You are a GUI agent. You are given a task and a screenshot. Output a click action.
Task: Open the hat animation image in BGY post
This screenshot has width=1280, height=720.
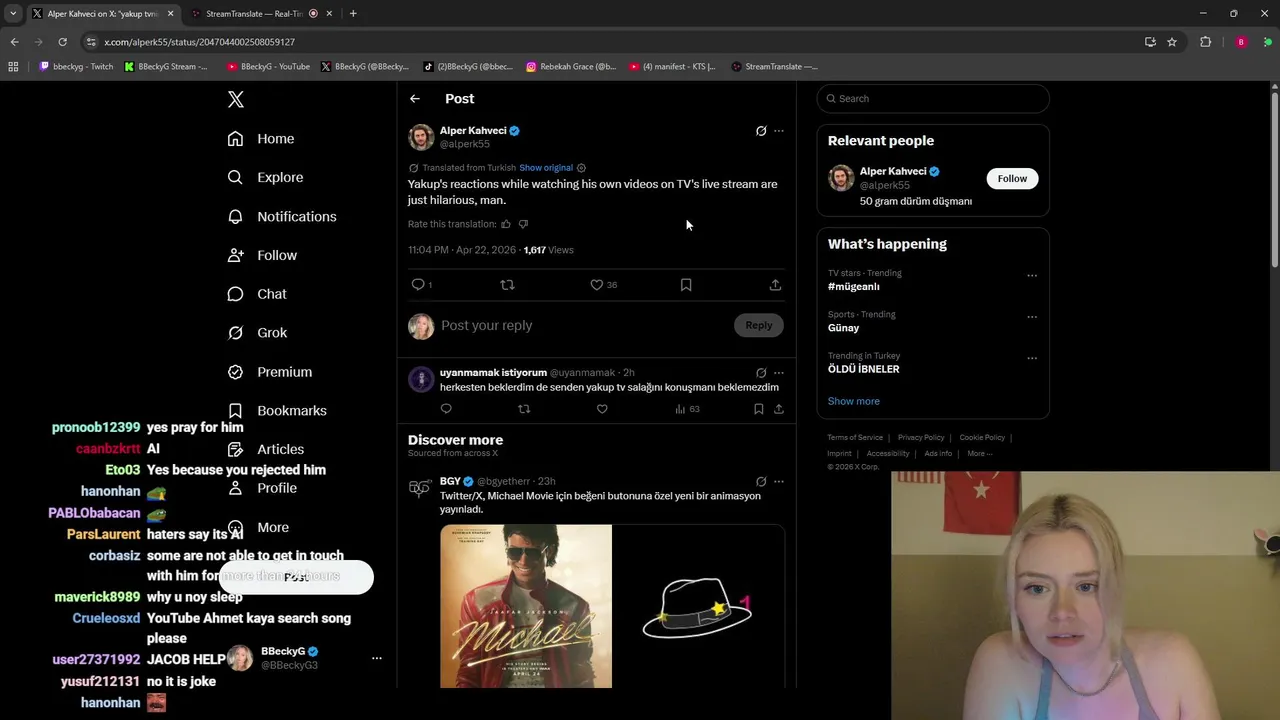[x=699, y=606]
